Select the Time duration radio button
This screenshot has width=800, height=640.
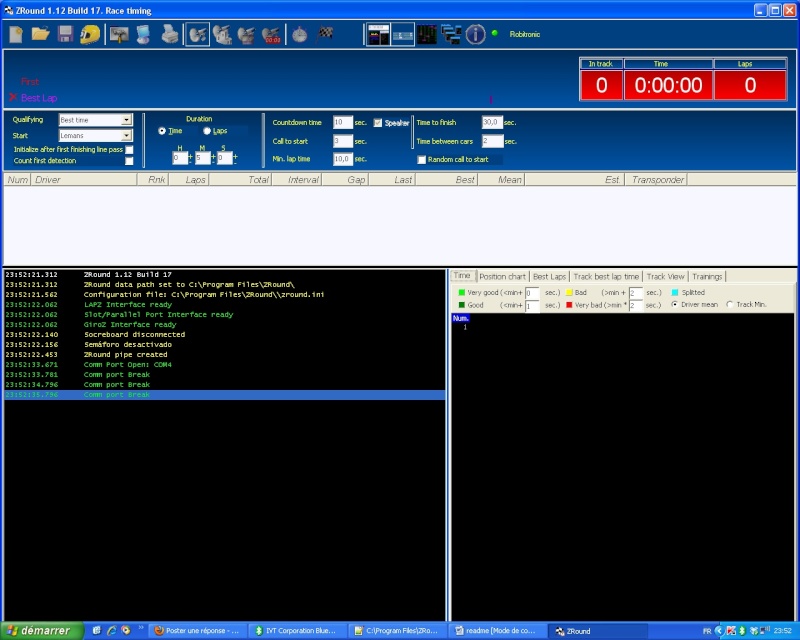(x=162, y=131)
